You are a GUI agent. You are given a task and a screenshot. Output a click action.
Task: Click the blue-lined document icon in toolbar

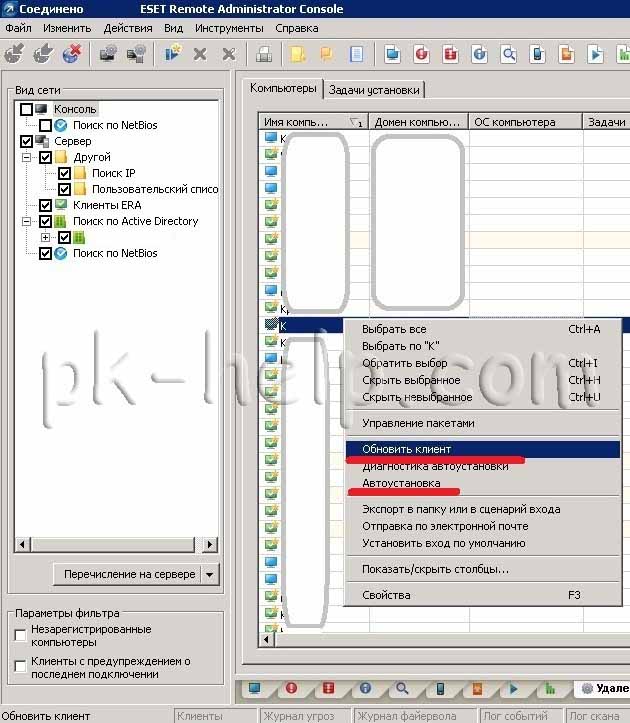[356, 54]
